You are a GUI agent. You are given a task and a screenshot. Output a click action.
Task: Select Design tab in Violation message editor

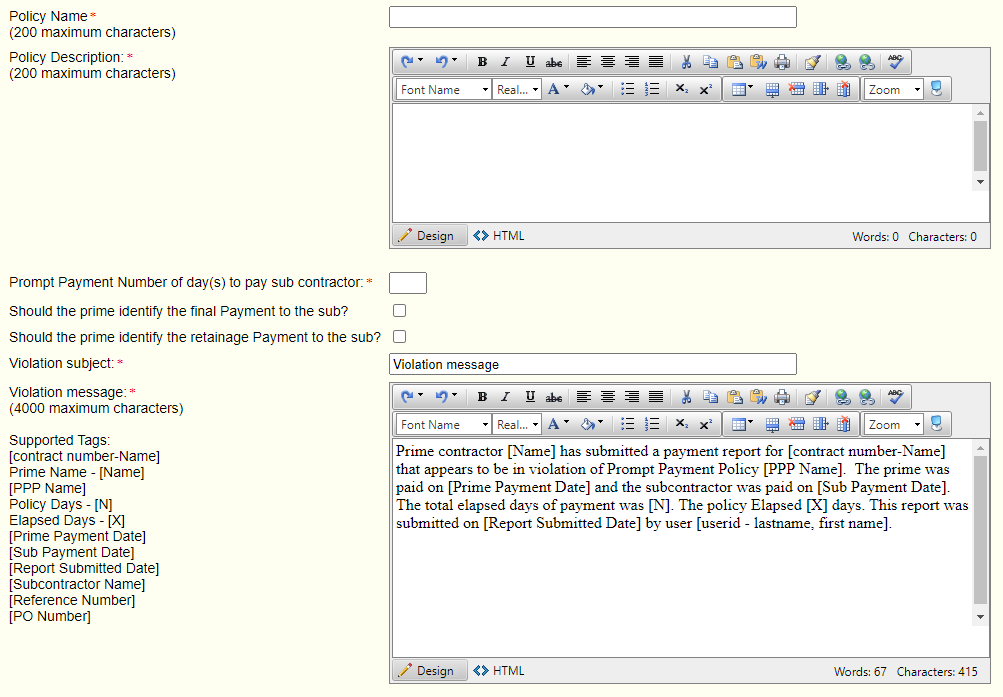click(x=427, y=671)
